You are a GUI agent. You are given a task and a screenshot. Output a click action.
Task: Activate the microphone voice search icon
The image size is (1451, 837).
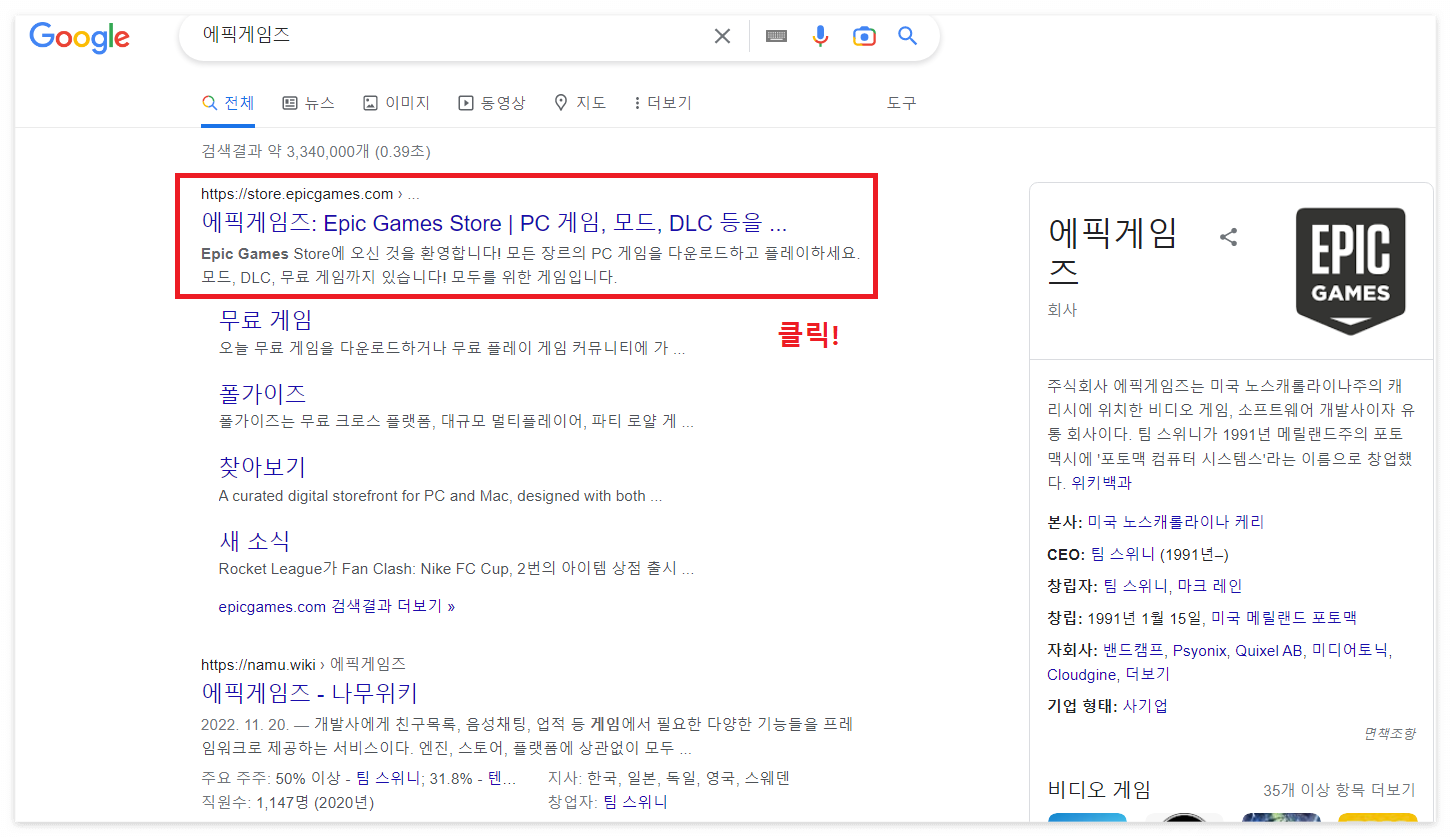(820, 35)
